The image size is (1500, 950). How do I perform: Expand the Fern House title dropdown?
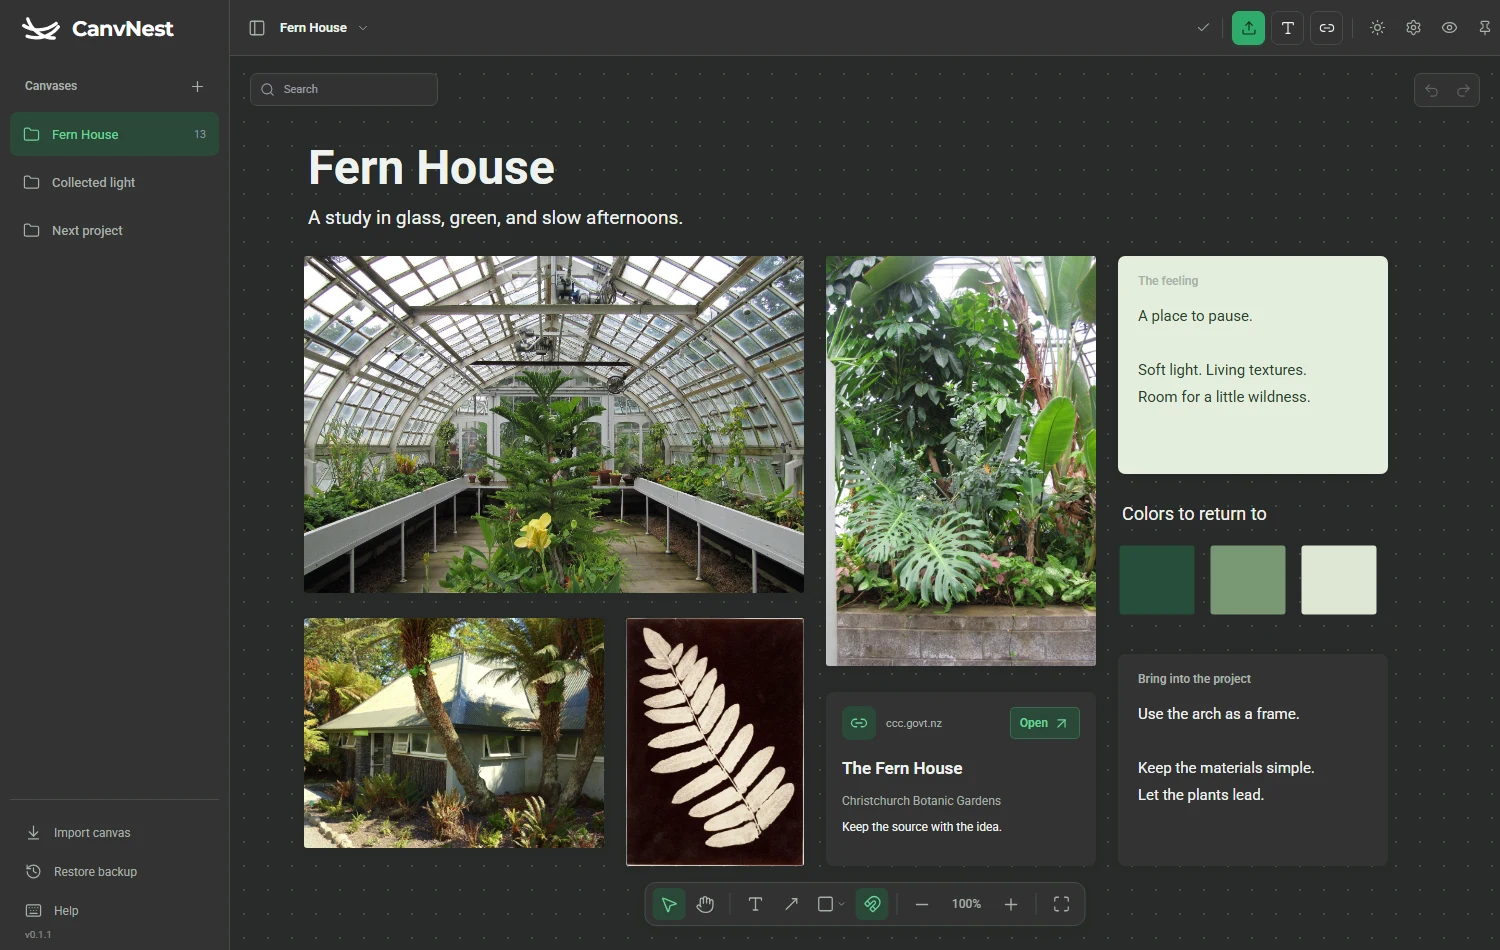[363, 28]
